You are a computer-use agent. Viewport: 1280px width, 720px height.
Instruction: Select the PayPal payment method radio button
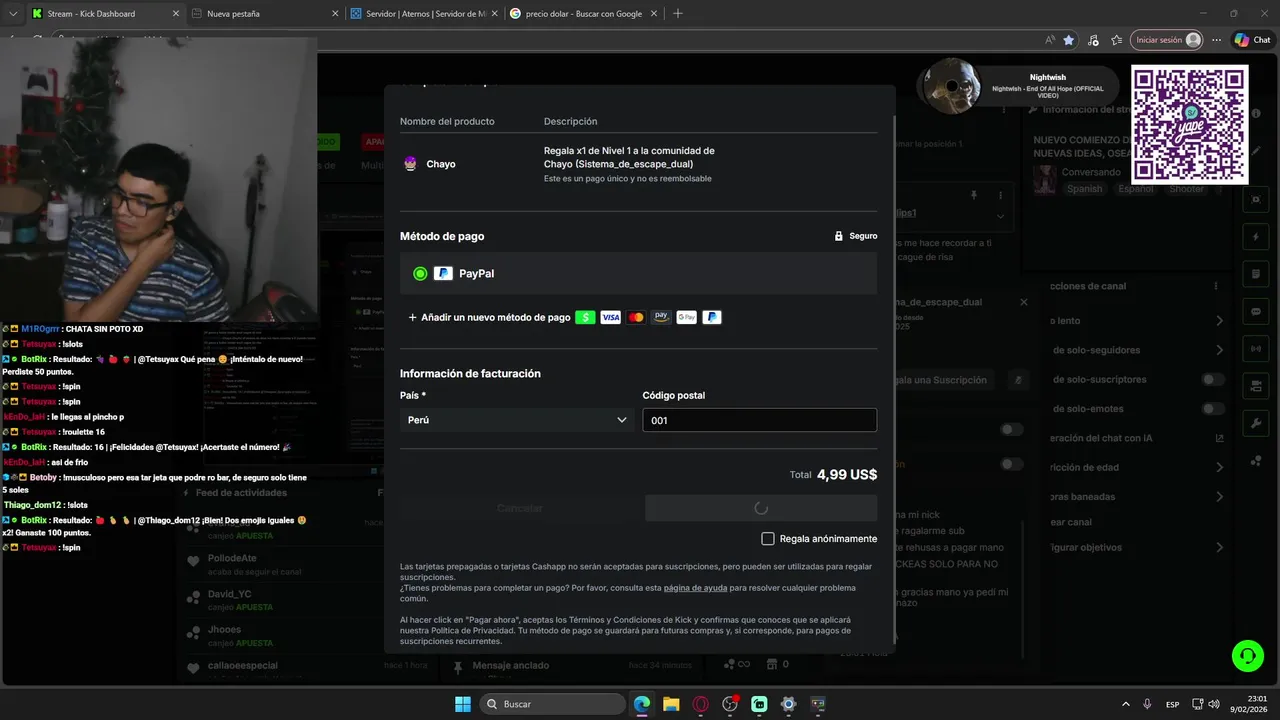tap(420, 273)
